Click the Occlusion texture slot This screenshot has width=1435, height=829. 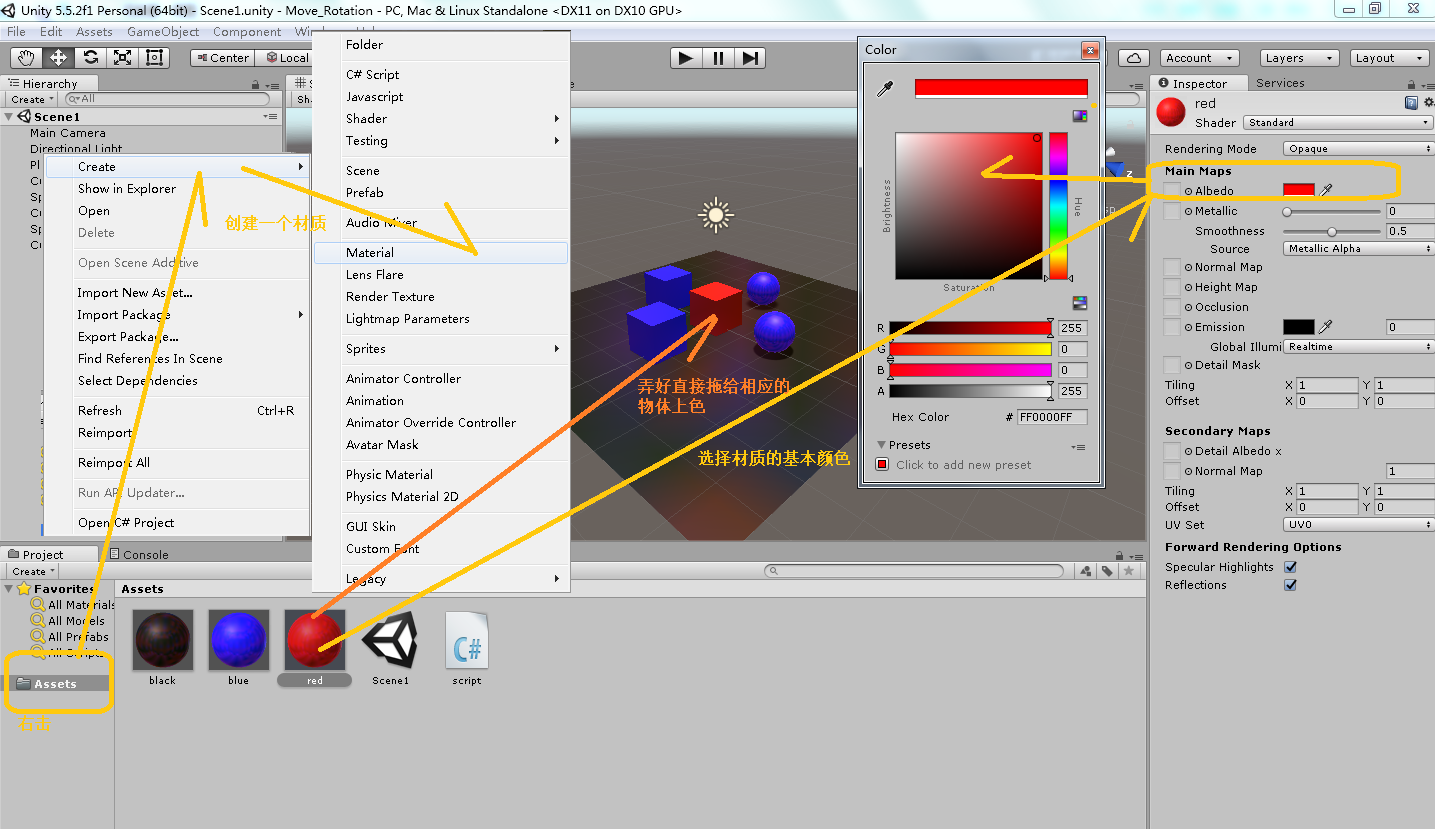click(x=1173, y=307)
